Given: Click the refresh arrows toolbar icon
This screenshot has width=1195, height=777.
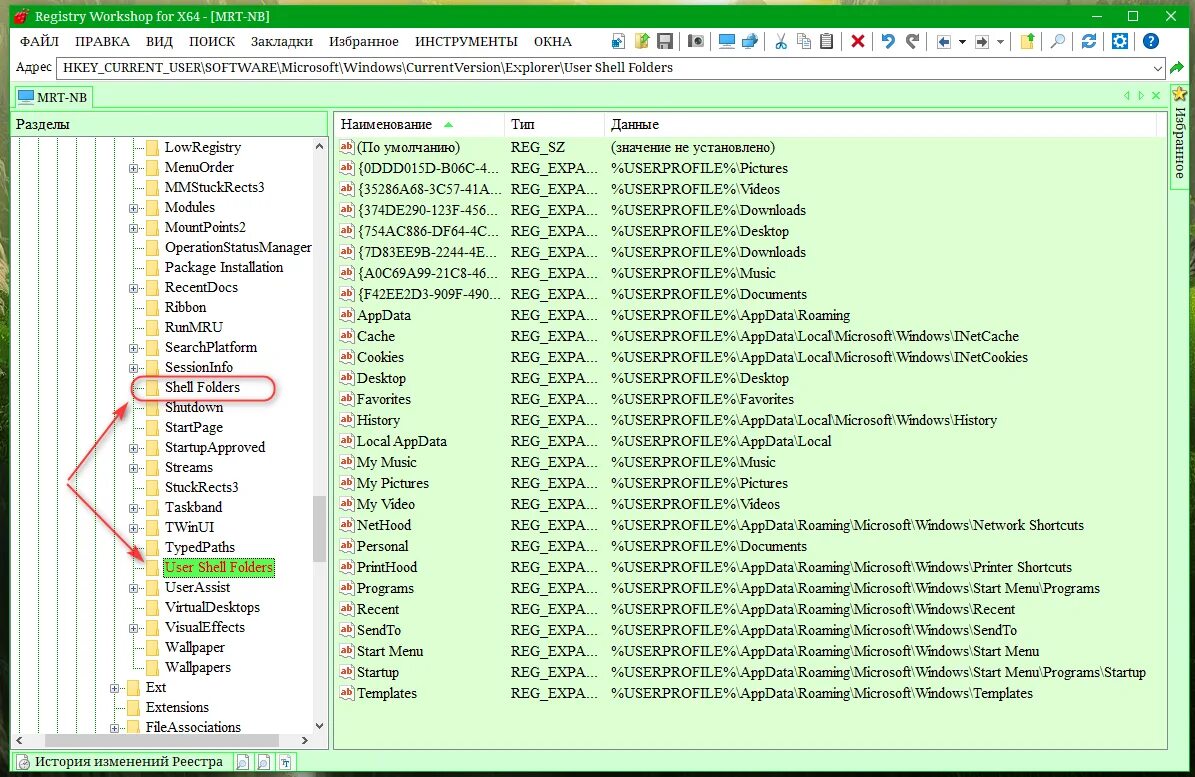Looking at the screenshot, I should tap(1088, 41).
